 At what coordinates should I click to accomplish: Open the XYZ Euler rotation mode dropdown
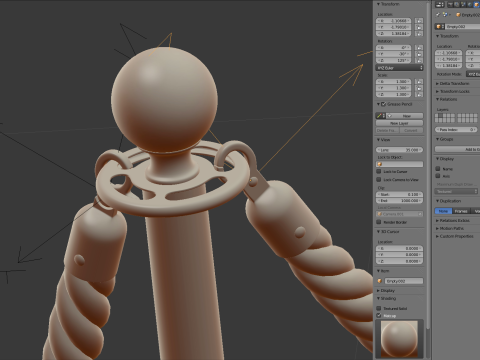(400, 68)
